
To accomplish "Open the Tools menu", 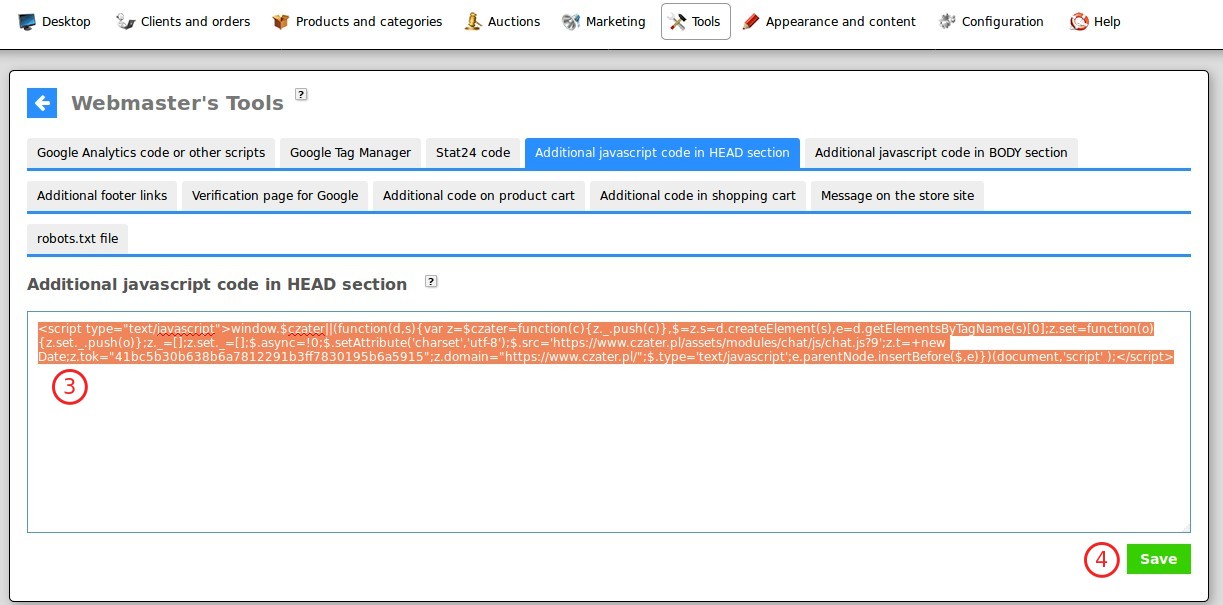I will click(x=696, y=21).
